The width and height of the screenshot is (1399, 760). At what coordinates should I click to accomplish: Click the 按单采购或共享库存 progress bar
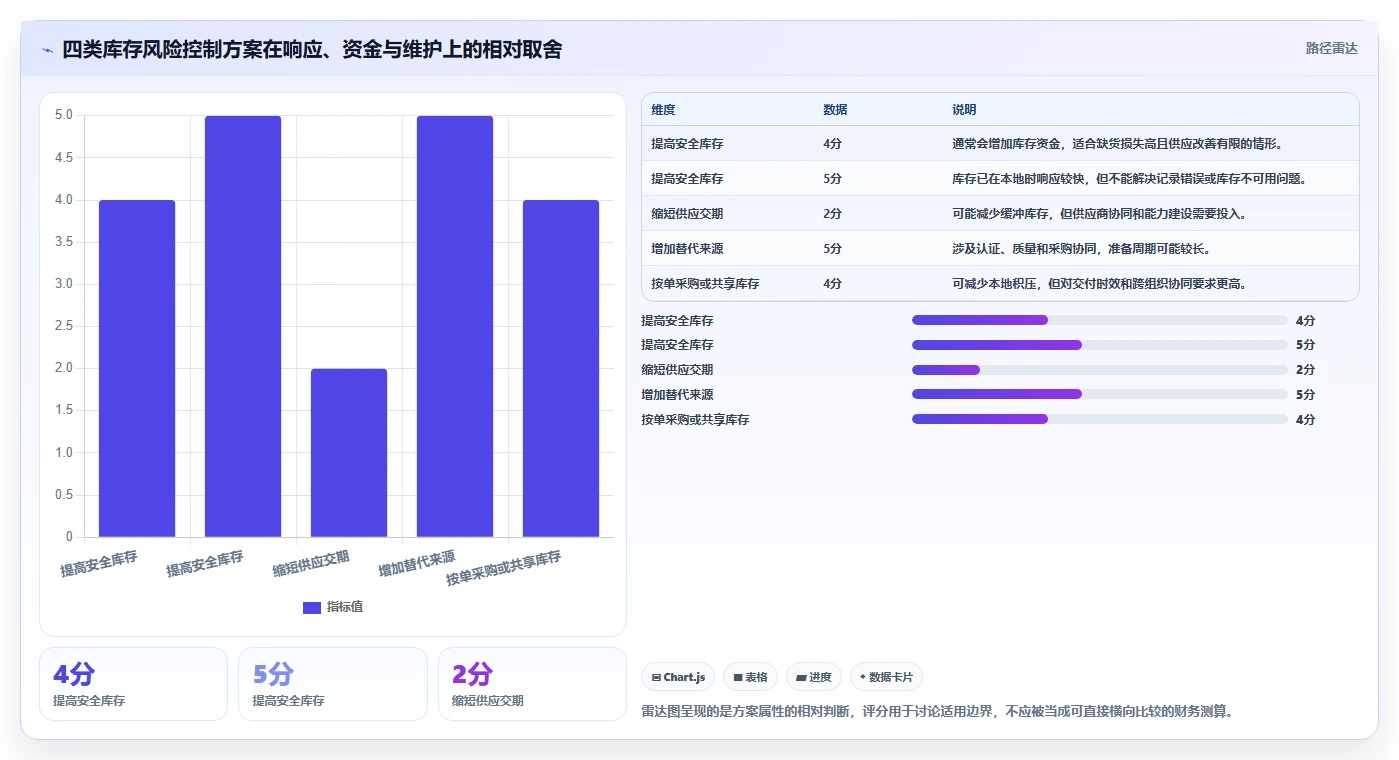point(1100,419)
